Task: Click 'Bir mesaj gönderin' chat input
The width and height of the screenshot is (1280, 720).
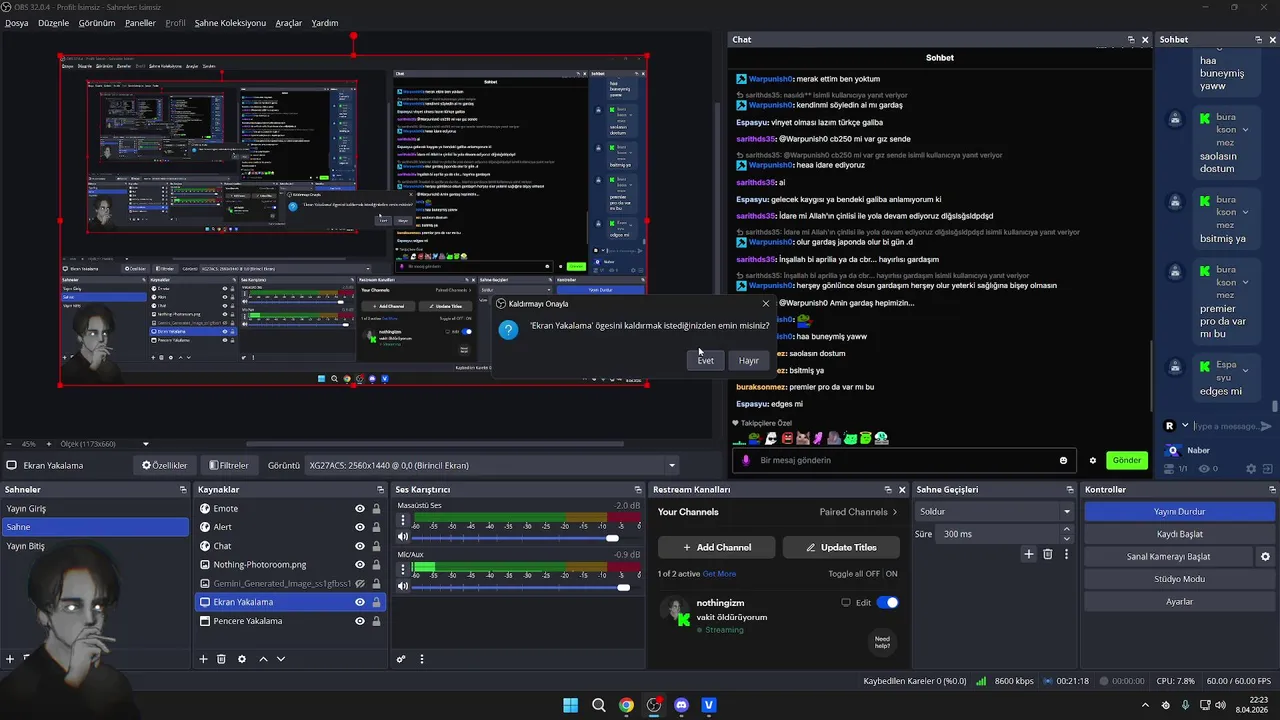Action: [905, 460]
